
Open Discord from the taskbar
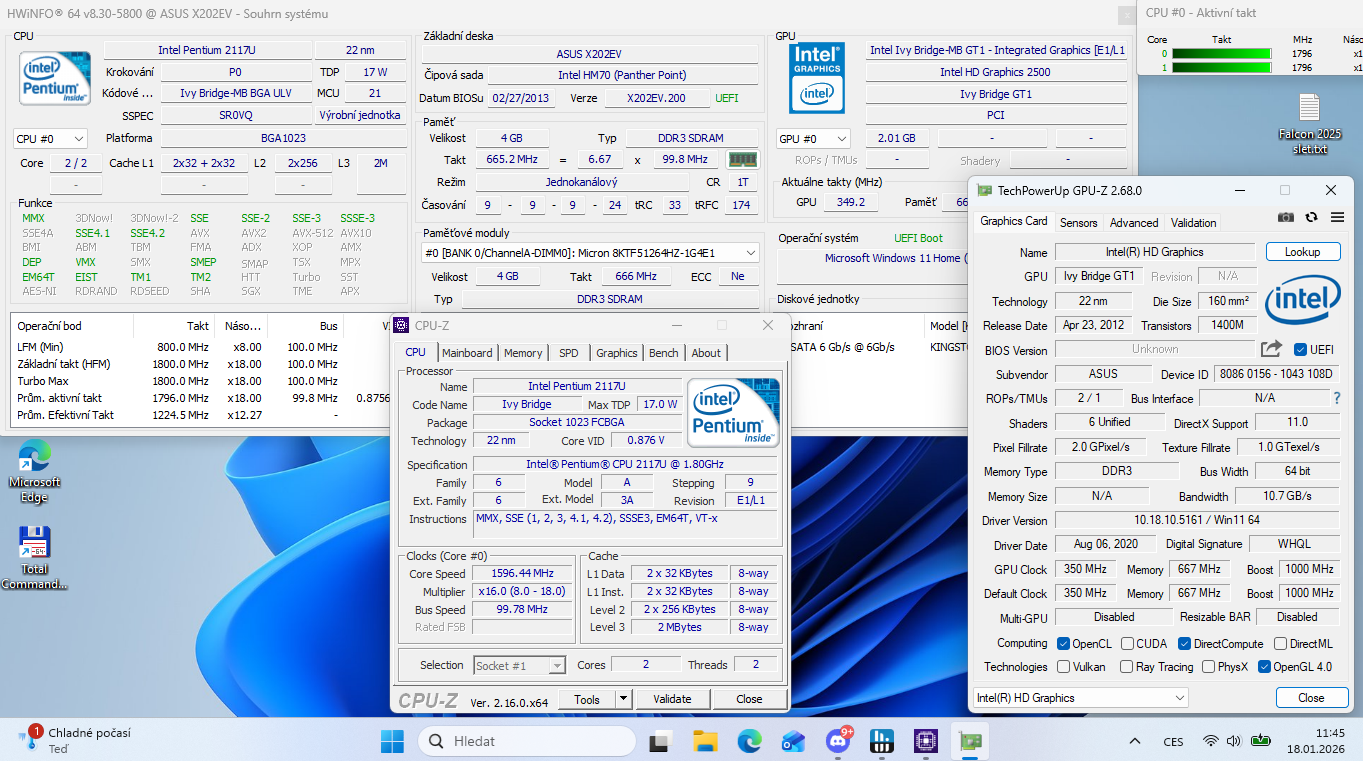[x=837, y=741]
